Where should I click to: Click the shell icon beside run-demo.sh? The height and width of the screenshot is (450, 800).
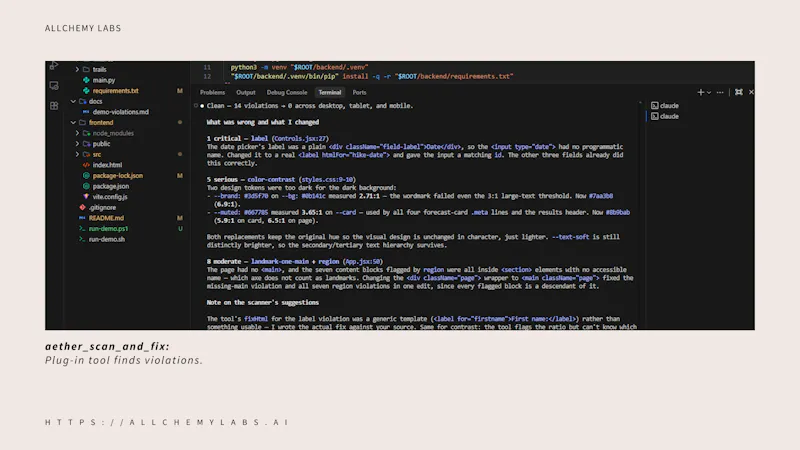[82, 239]
